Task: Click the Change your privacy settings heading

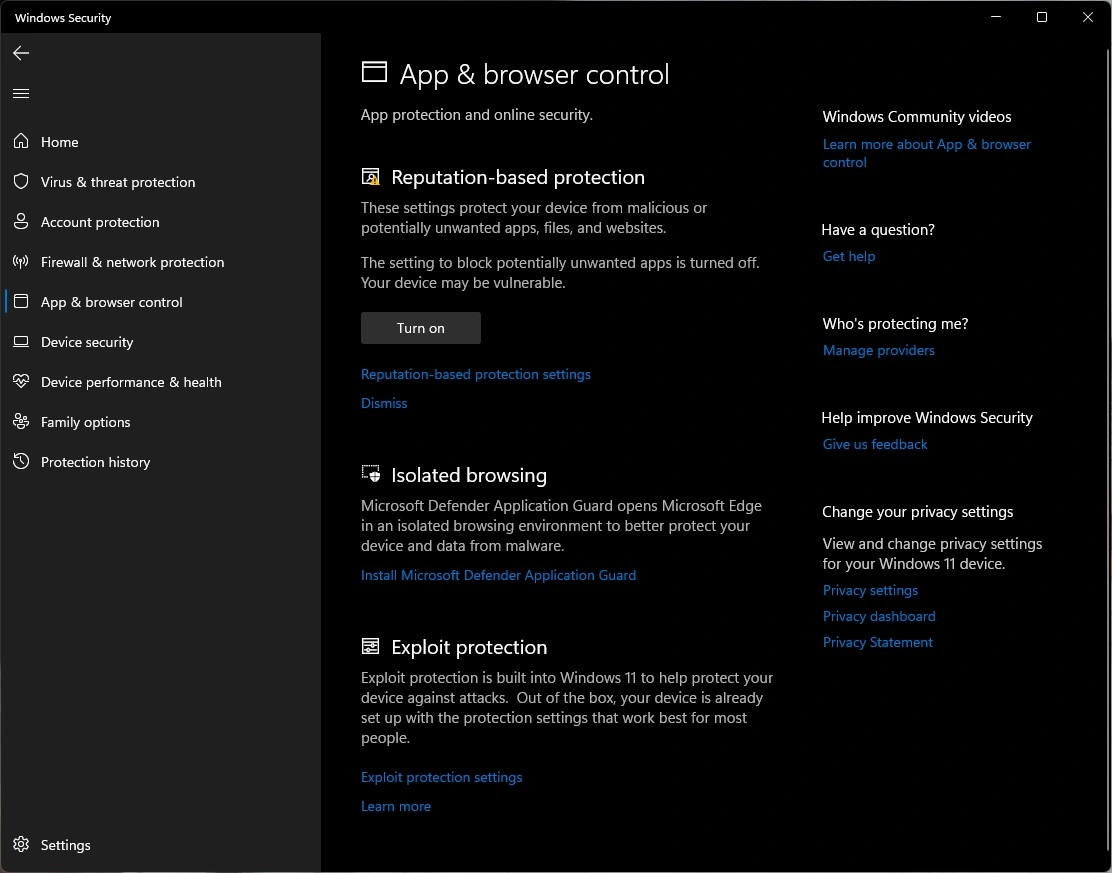Action: point(917,512)
